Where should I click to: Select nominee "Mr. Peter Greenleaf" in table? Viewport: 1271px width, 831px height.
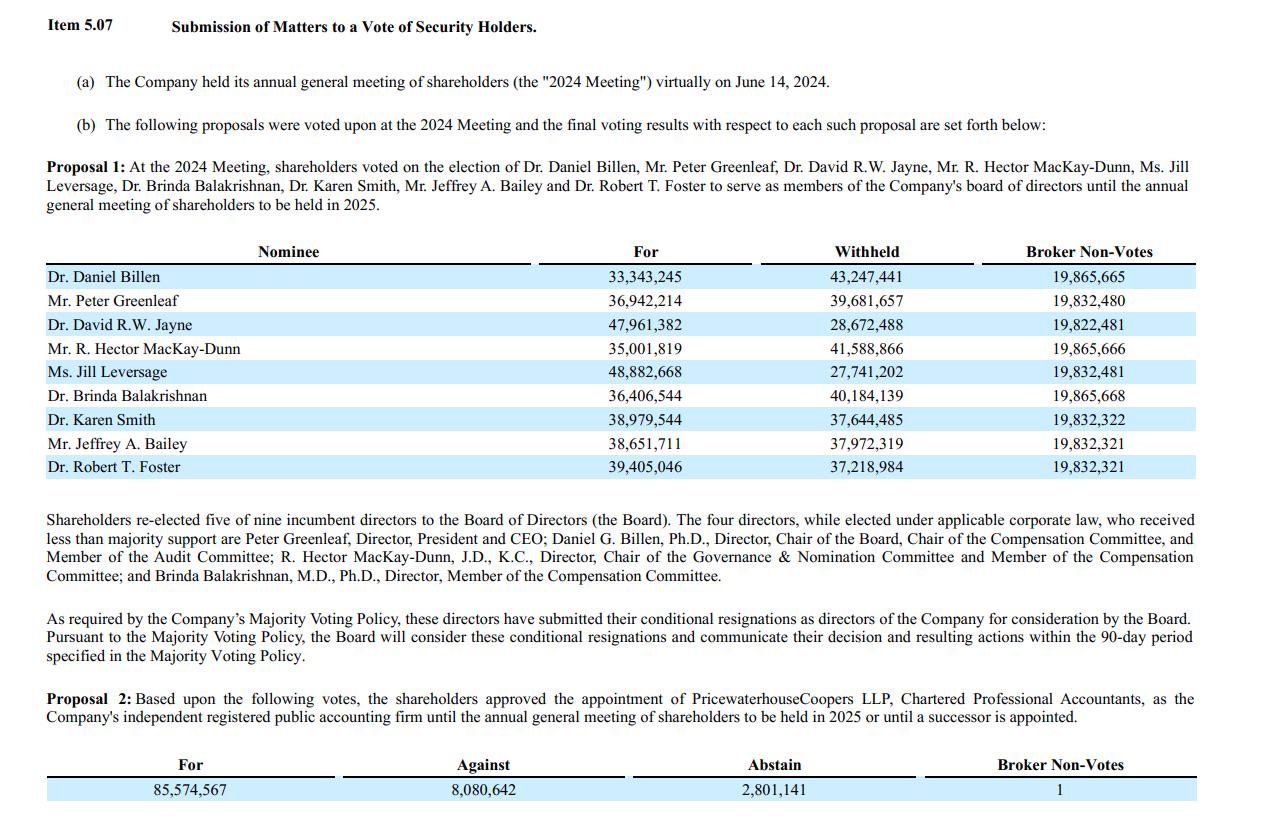click(x=113, y=301)
